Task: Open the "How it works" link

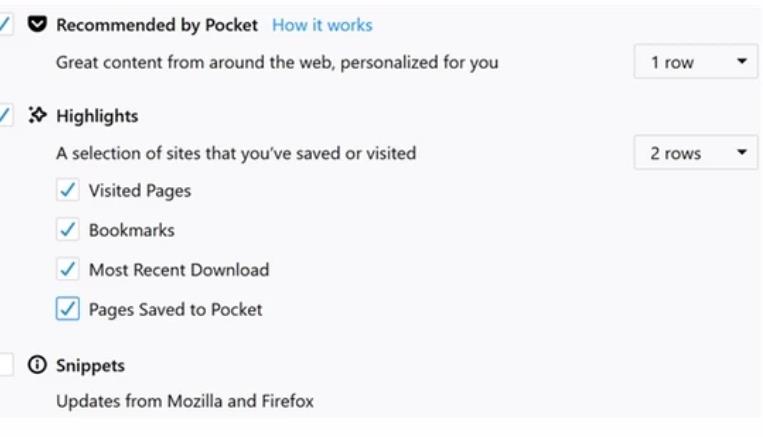Action: (x=322, y=25)
